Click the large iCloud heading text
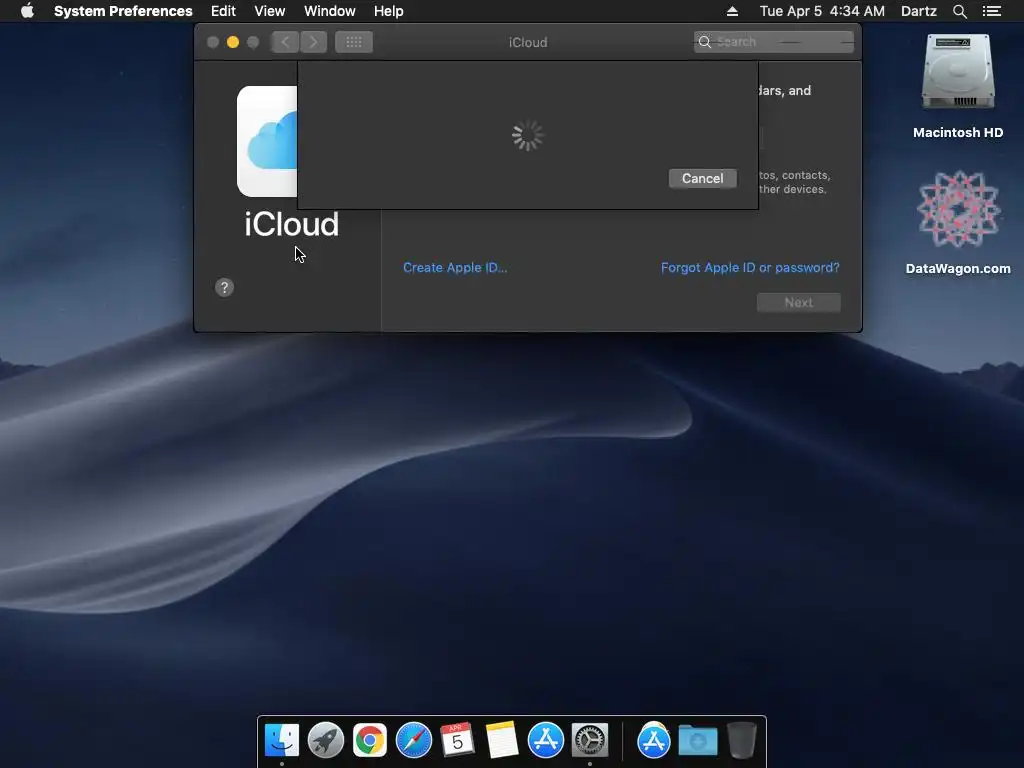The image size is (1024, 768). click(x=291, y=224)
